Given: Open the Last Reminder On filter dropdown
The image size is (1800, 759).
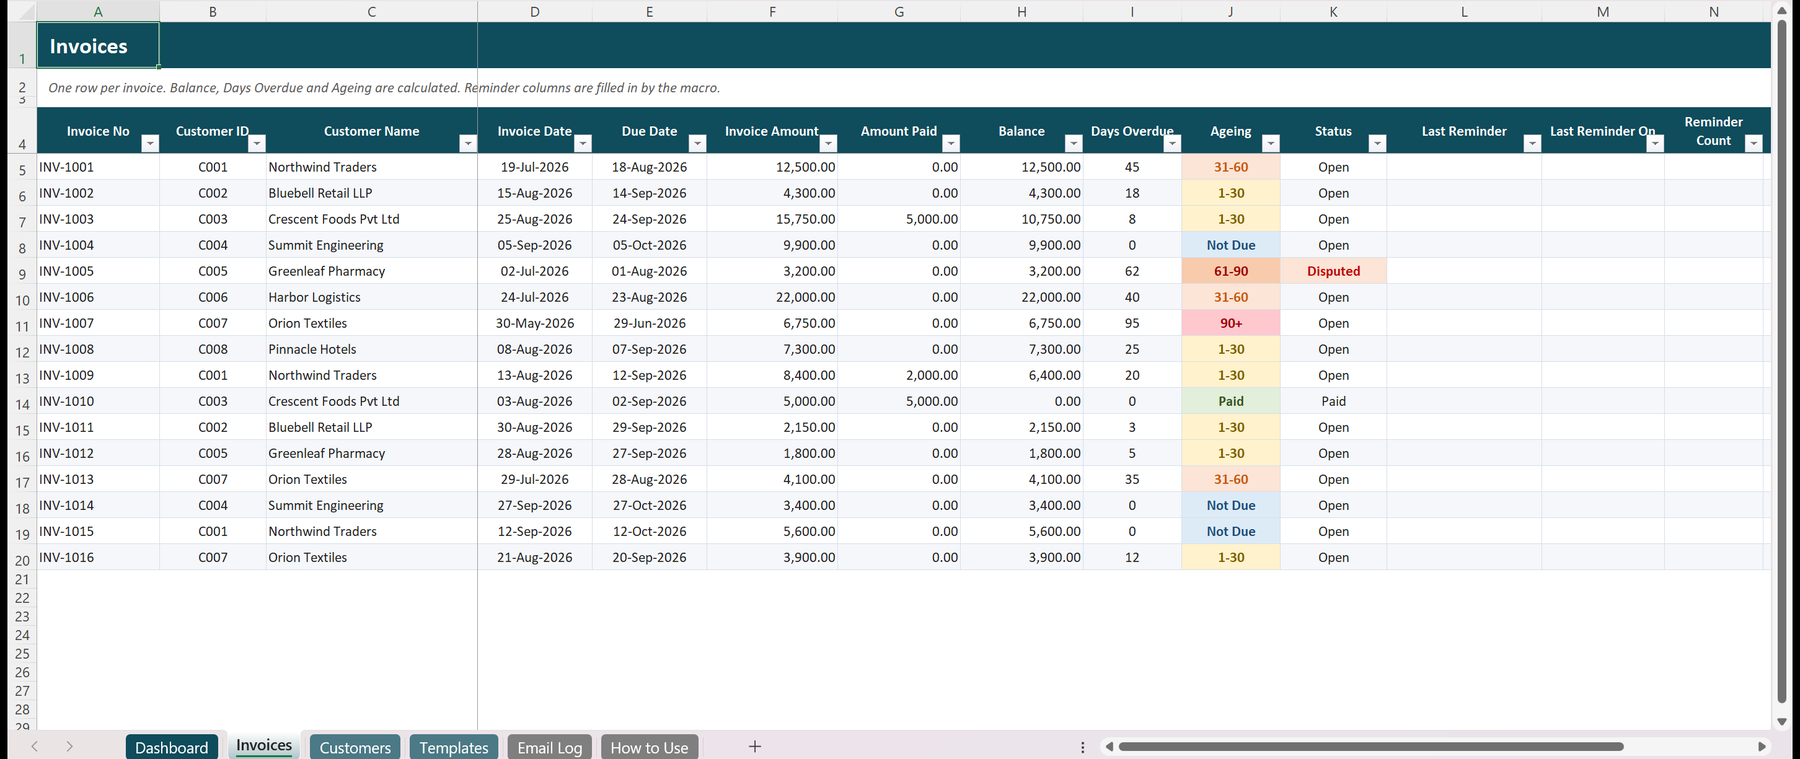Looking at the screenshot, I should 1655,144.
